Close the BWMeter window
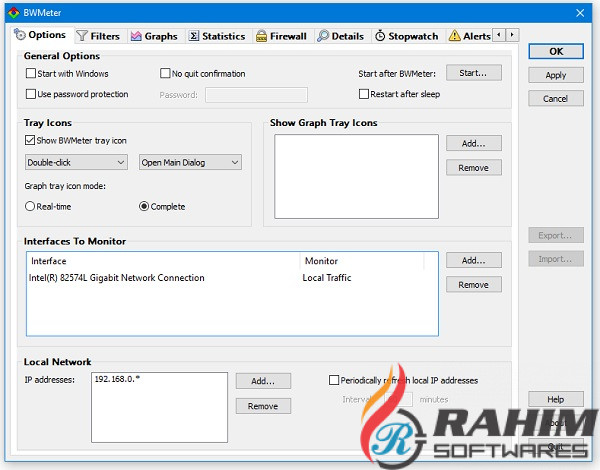 pos(580,13)
